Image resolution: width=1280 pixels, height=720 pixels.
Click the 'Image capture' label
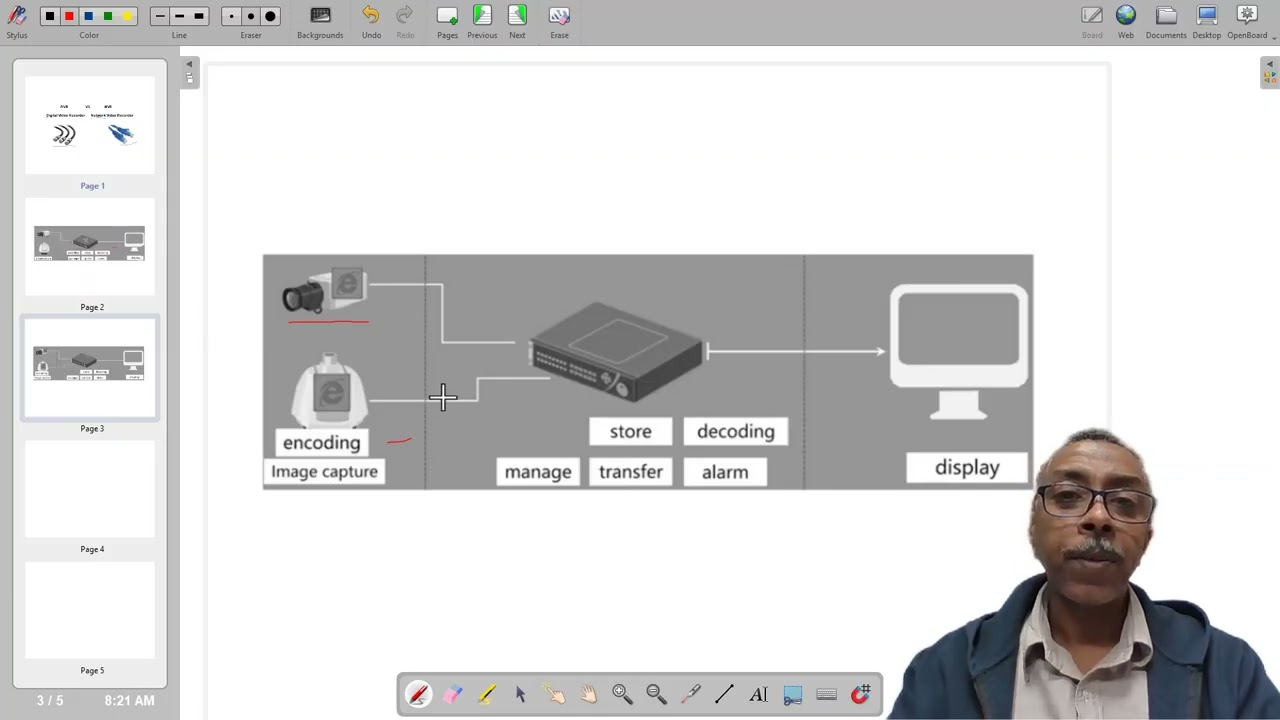click(324, 471)
